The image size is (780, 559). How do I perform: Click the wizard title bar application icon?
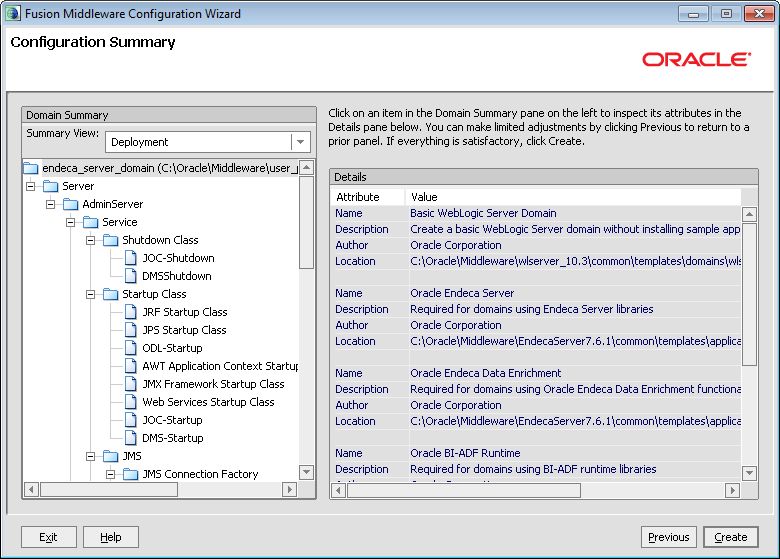12,13
